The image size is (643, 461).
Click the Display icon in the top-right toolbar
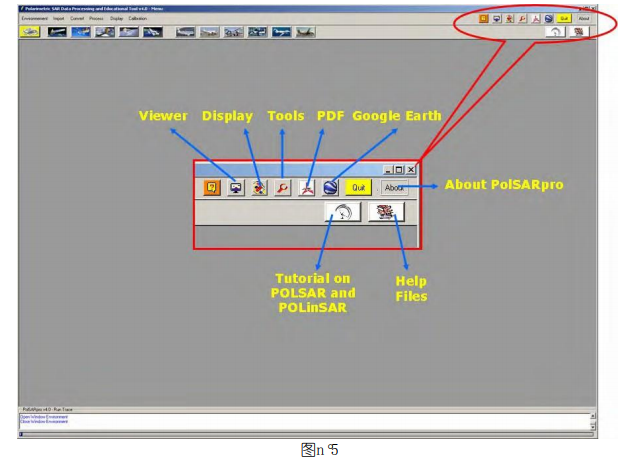point(509,18)
